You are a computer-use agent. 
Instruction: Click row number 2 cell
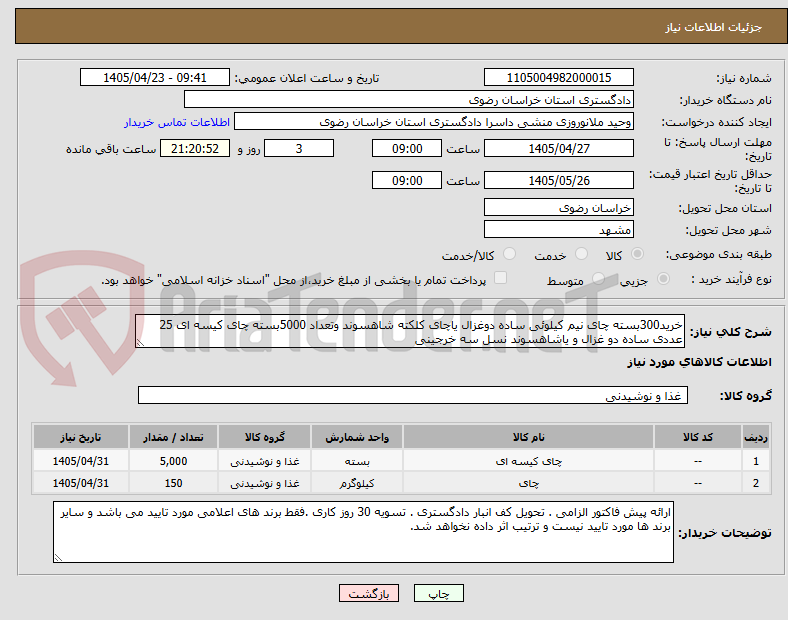pos(756,483)
